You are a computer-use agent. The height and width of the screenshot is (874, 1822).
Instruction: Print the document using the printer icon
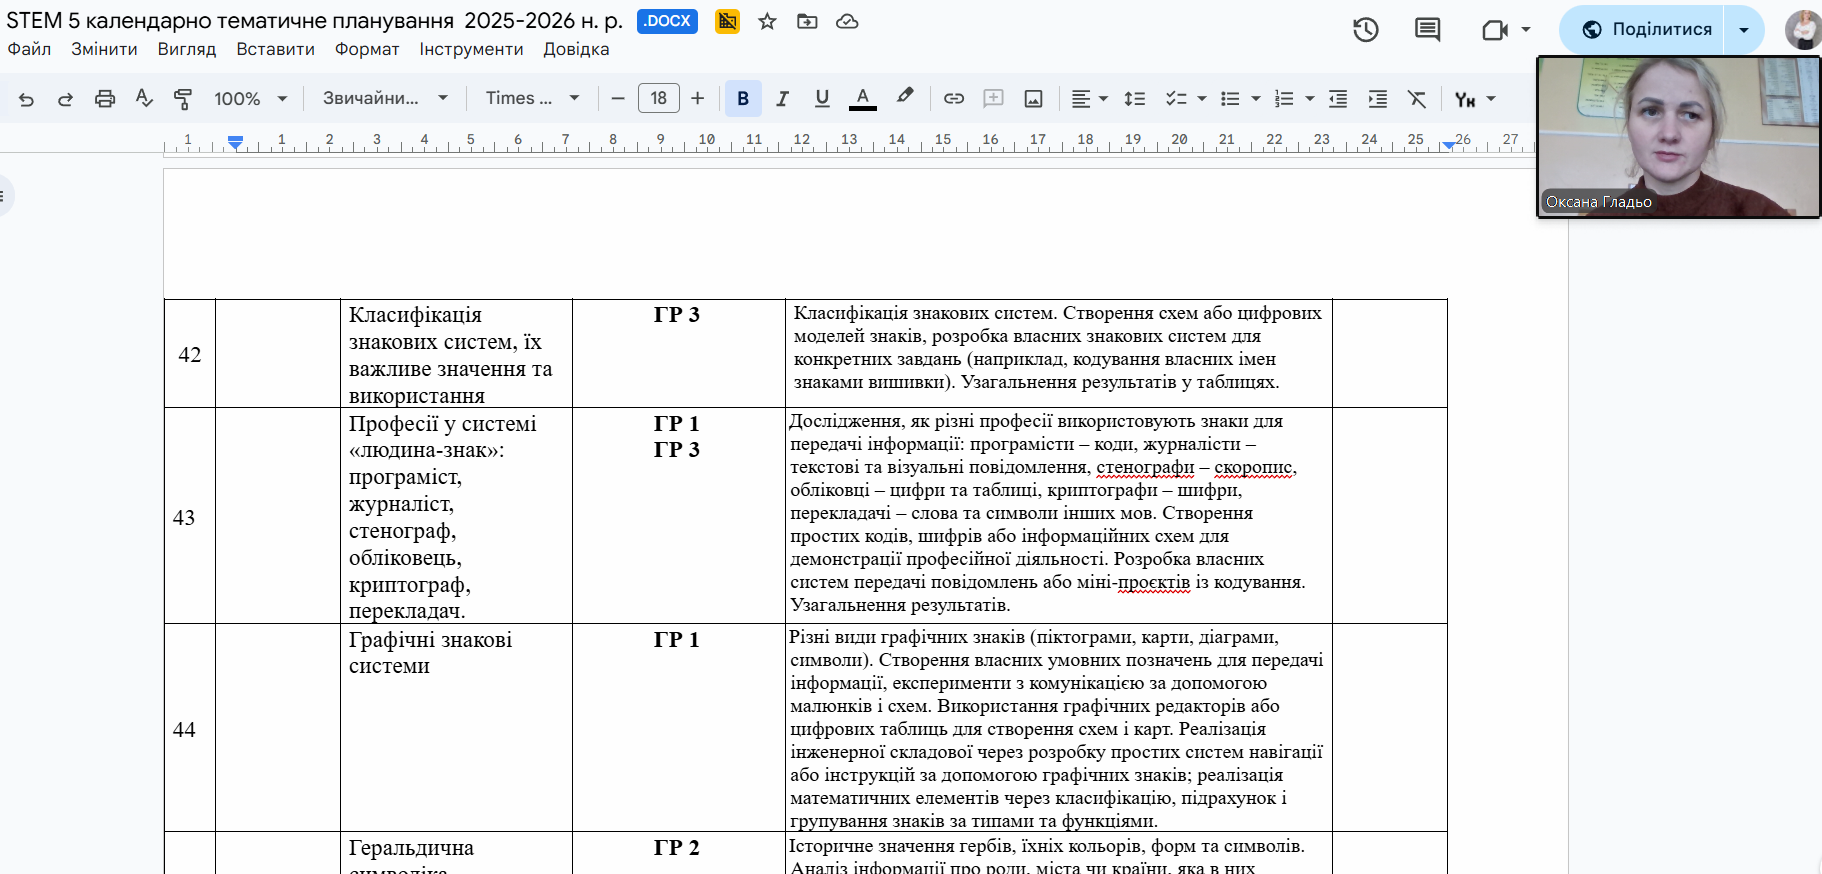click(105, 99)
